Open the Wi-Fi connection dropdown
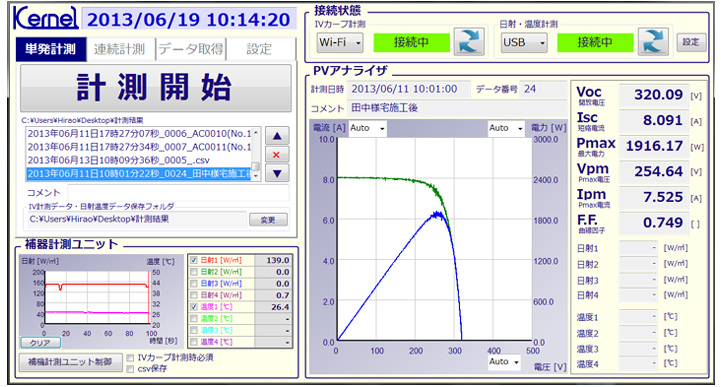This screenshot has width=721, height=387. (340, 42)
